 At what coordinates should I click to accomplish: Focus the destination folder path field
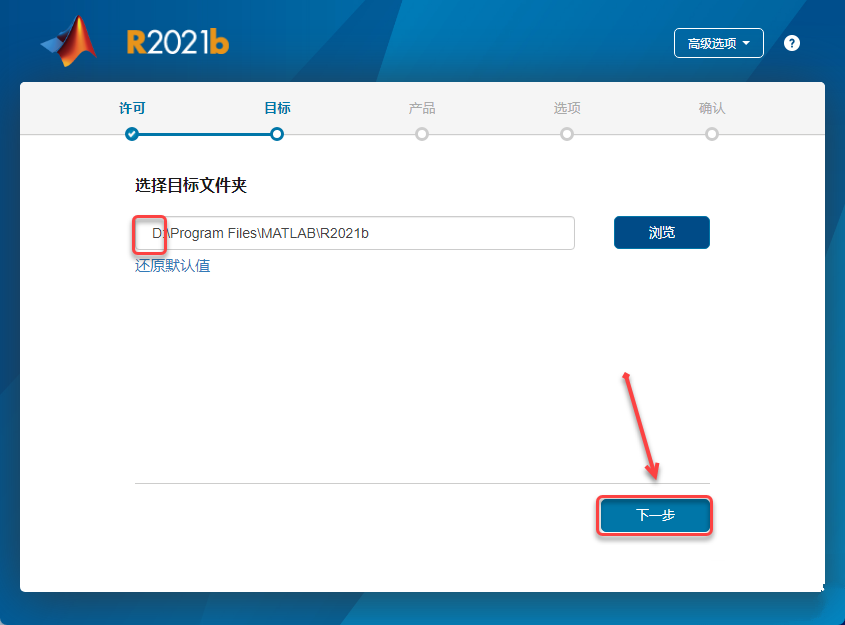pyautogui.click(x=355, y=233)
